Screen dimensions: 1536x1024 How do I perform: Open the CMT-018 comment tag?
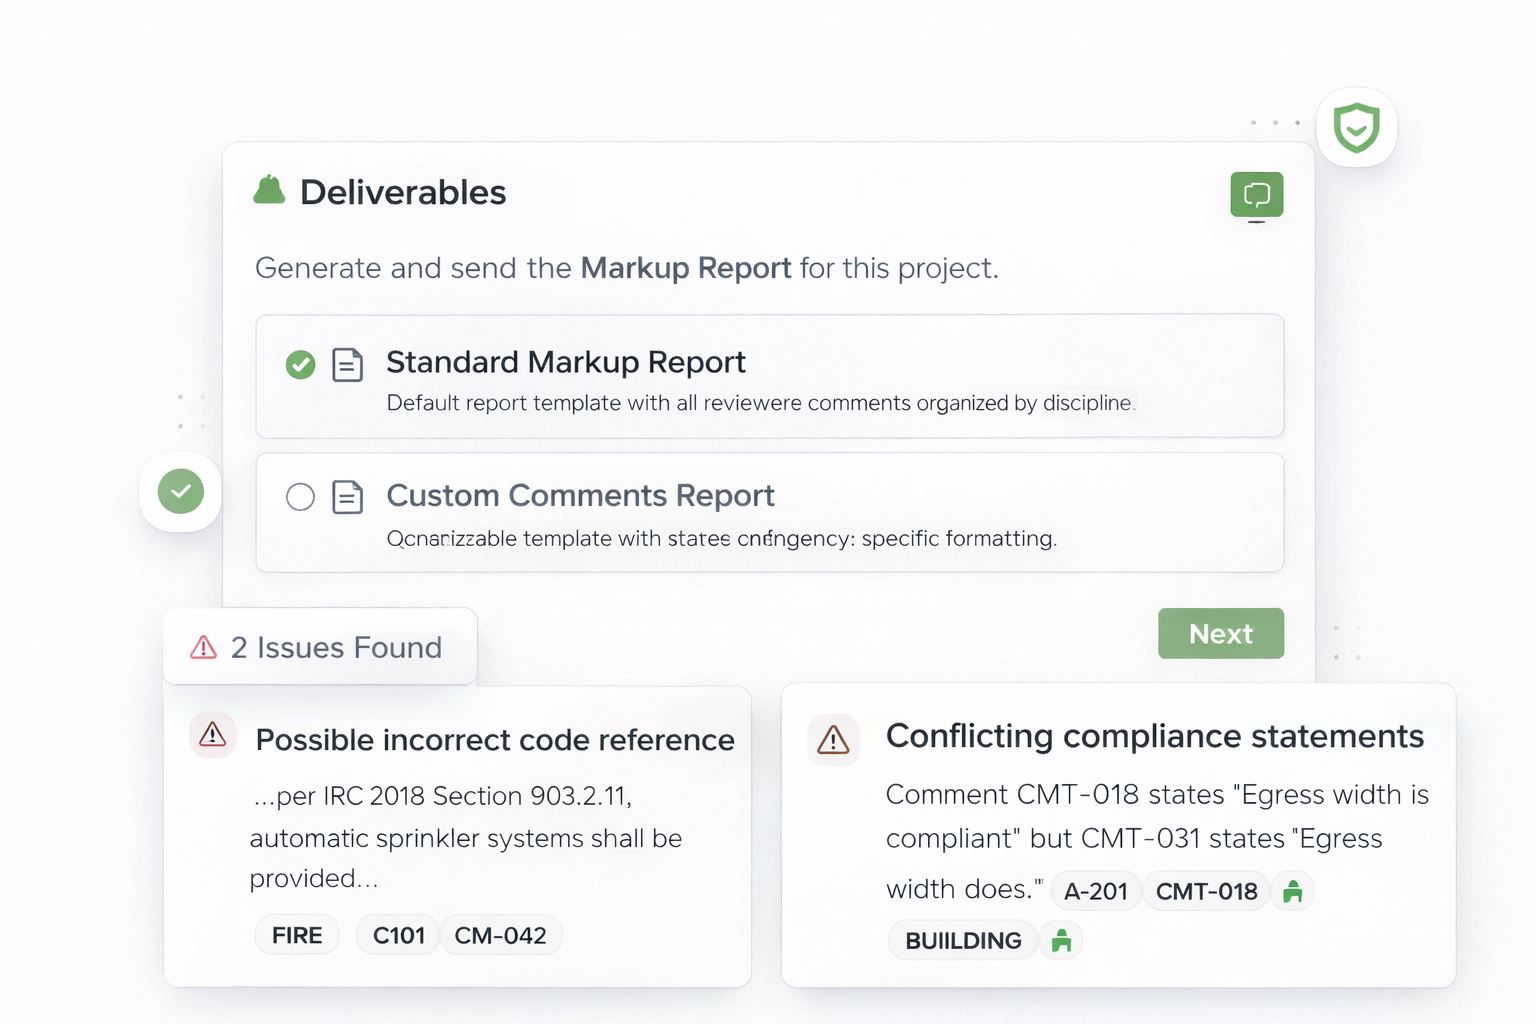pos(1206,891)
